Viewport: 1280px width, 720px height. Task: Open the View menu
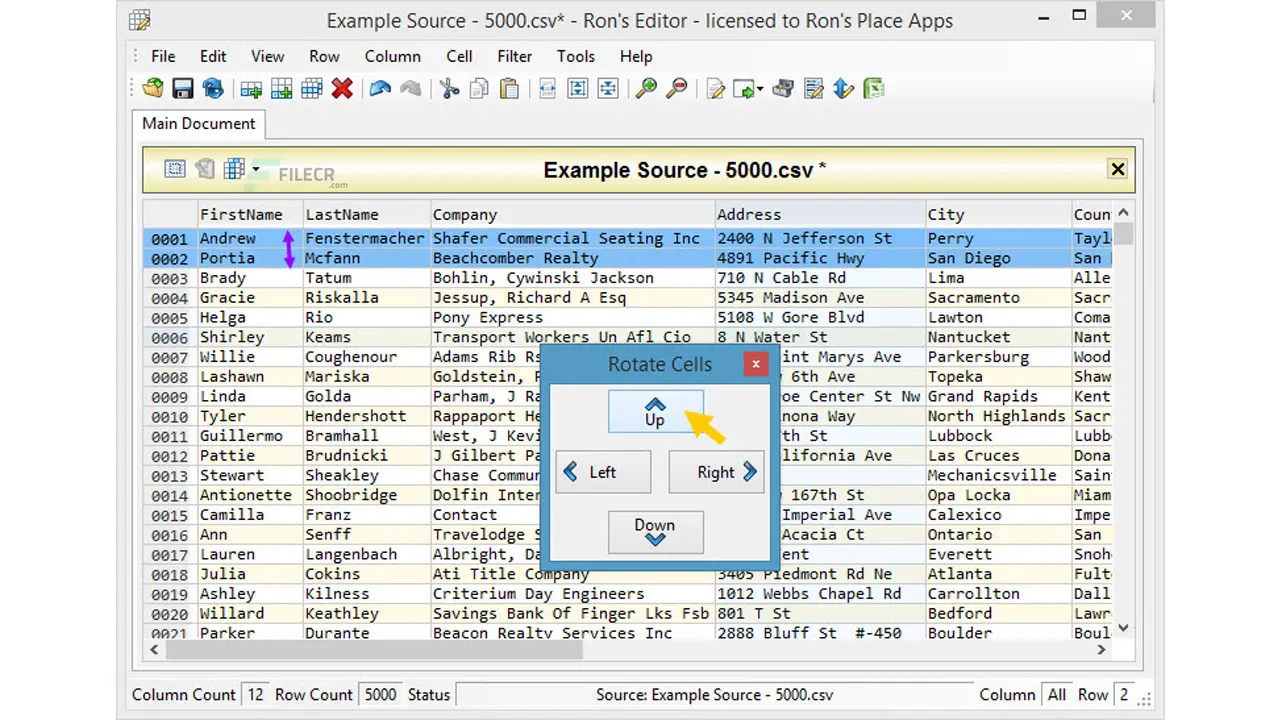pyautogui.click(x=267, y=56)
